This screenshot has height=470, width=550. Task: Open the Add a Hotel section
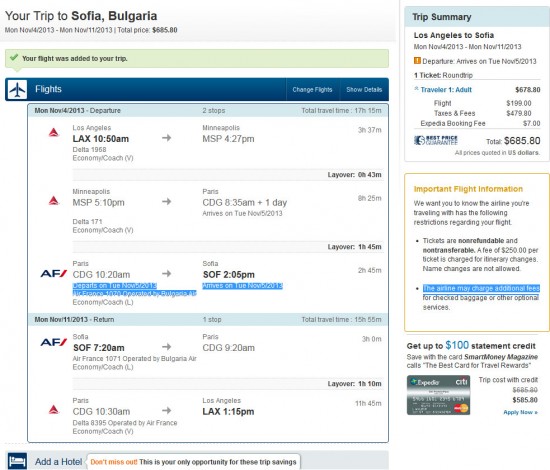(58, 462)
